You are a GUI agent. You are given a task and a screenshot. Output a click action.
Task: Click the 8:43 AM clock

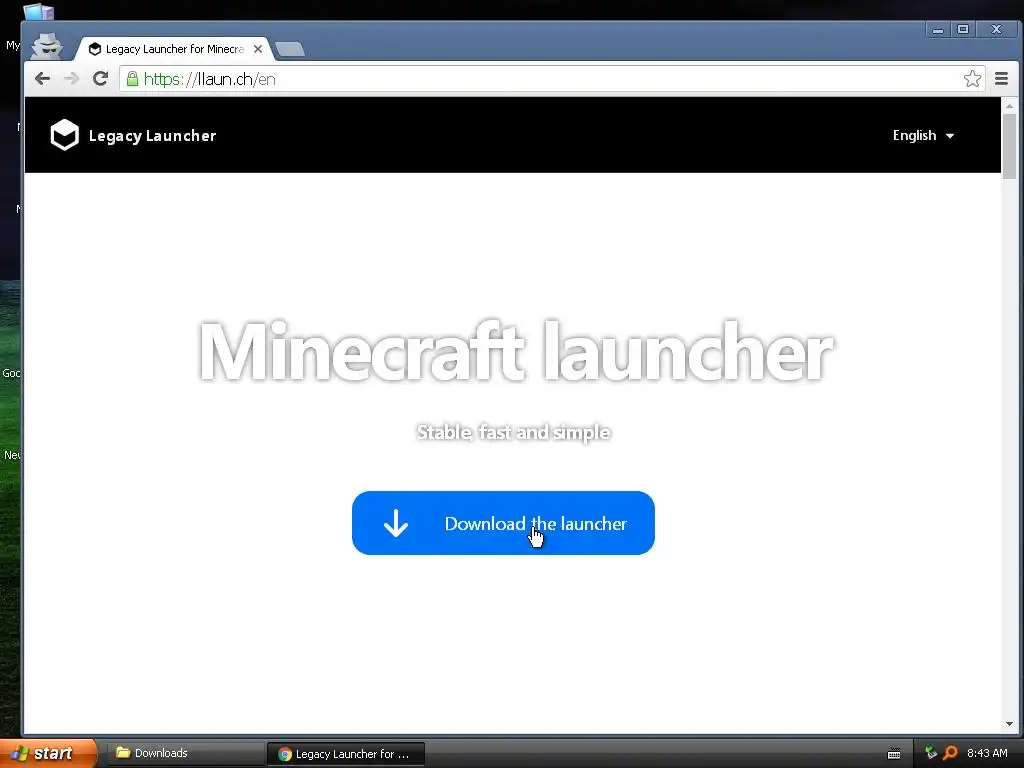(987, 753)
